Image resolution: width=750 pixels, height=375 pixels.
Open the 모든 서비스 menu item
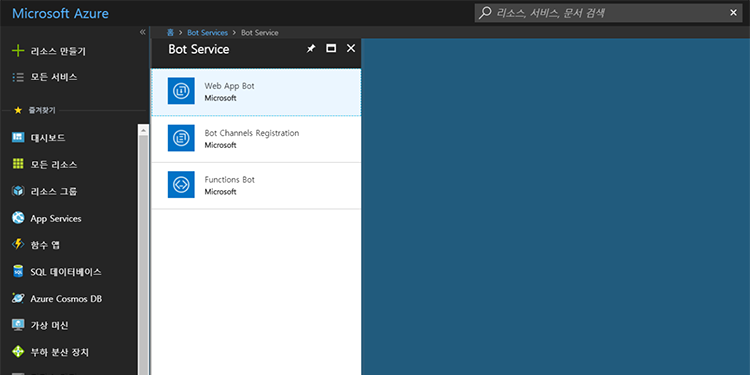click(x=54, y=77)
